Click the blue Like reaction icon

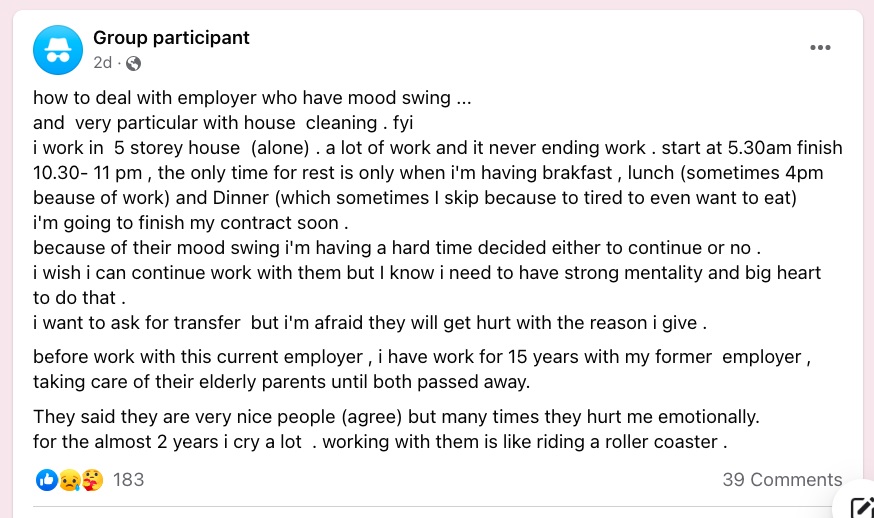tap(47, 480)
